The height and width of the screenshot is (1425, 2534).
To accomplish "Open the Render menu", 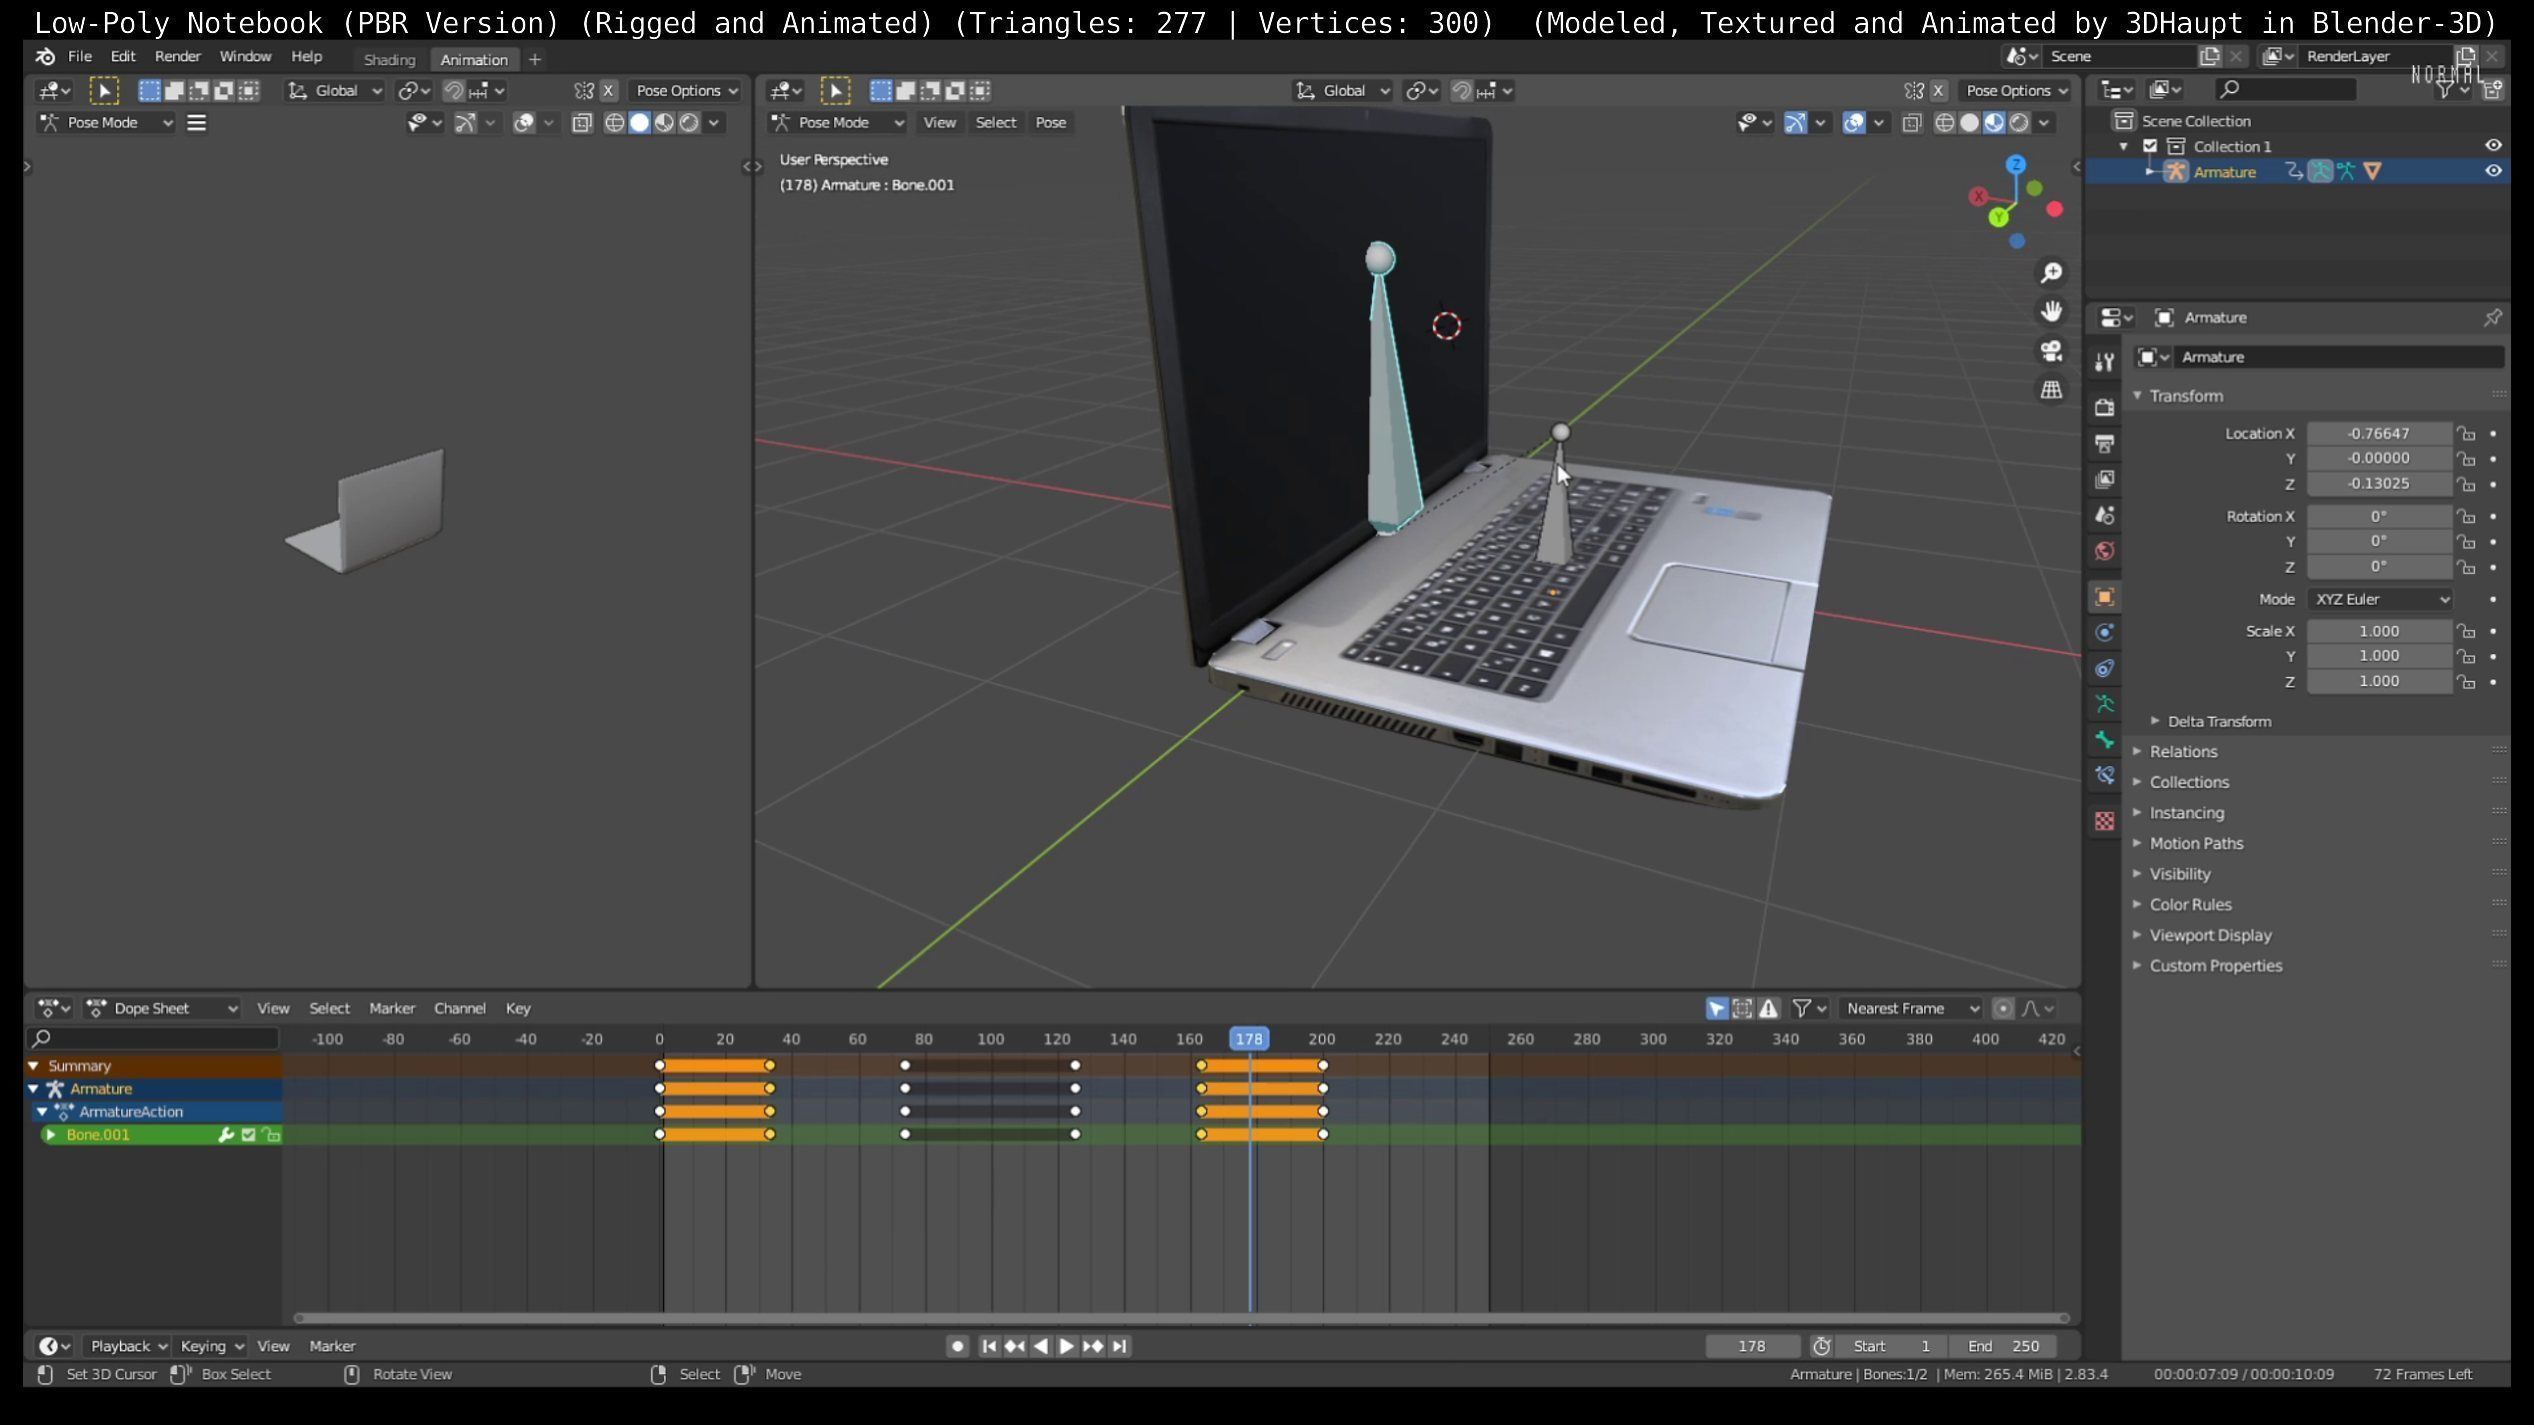I will click(x=177, y=57).
